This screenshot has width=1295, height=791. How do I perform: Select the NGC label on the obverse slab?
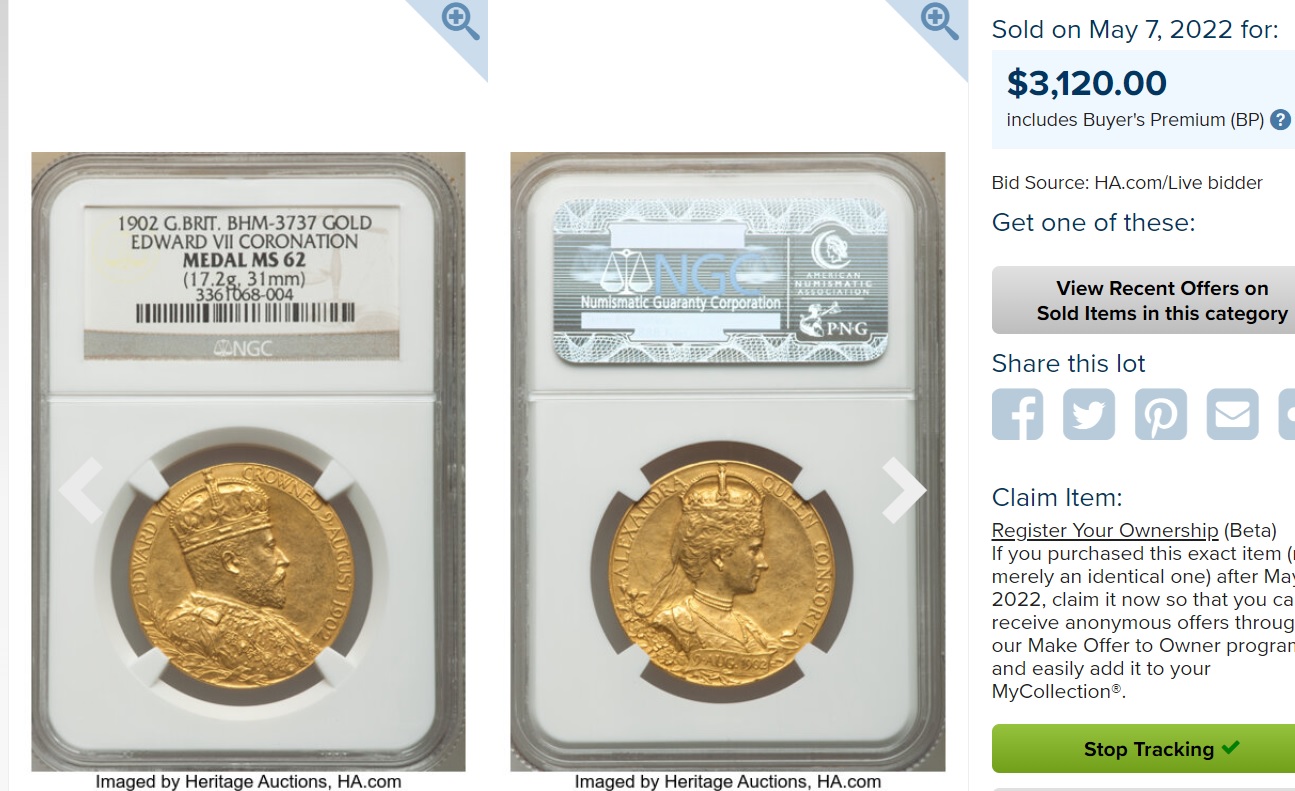tap(241, 282)
